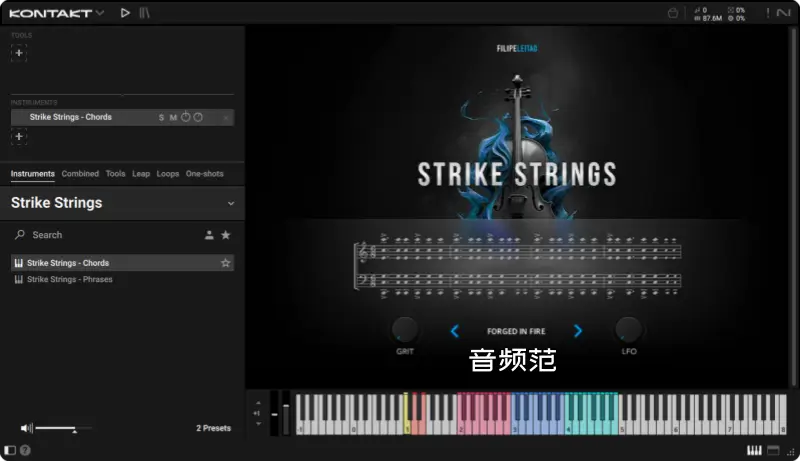Click the resize grip icon at bottom right

(791, 451)
